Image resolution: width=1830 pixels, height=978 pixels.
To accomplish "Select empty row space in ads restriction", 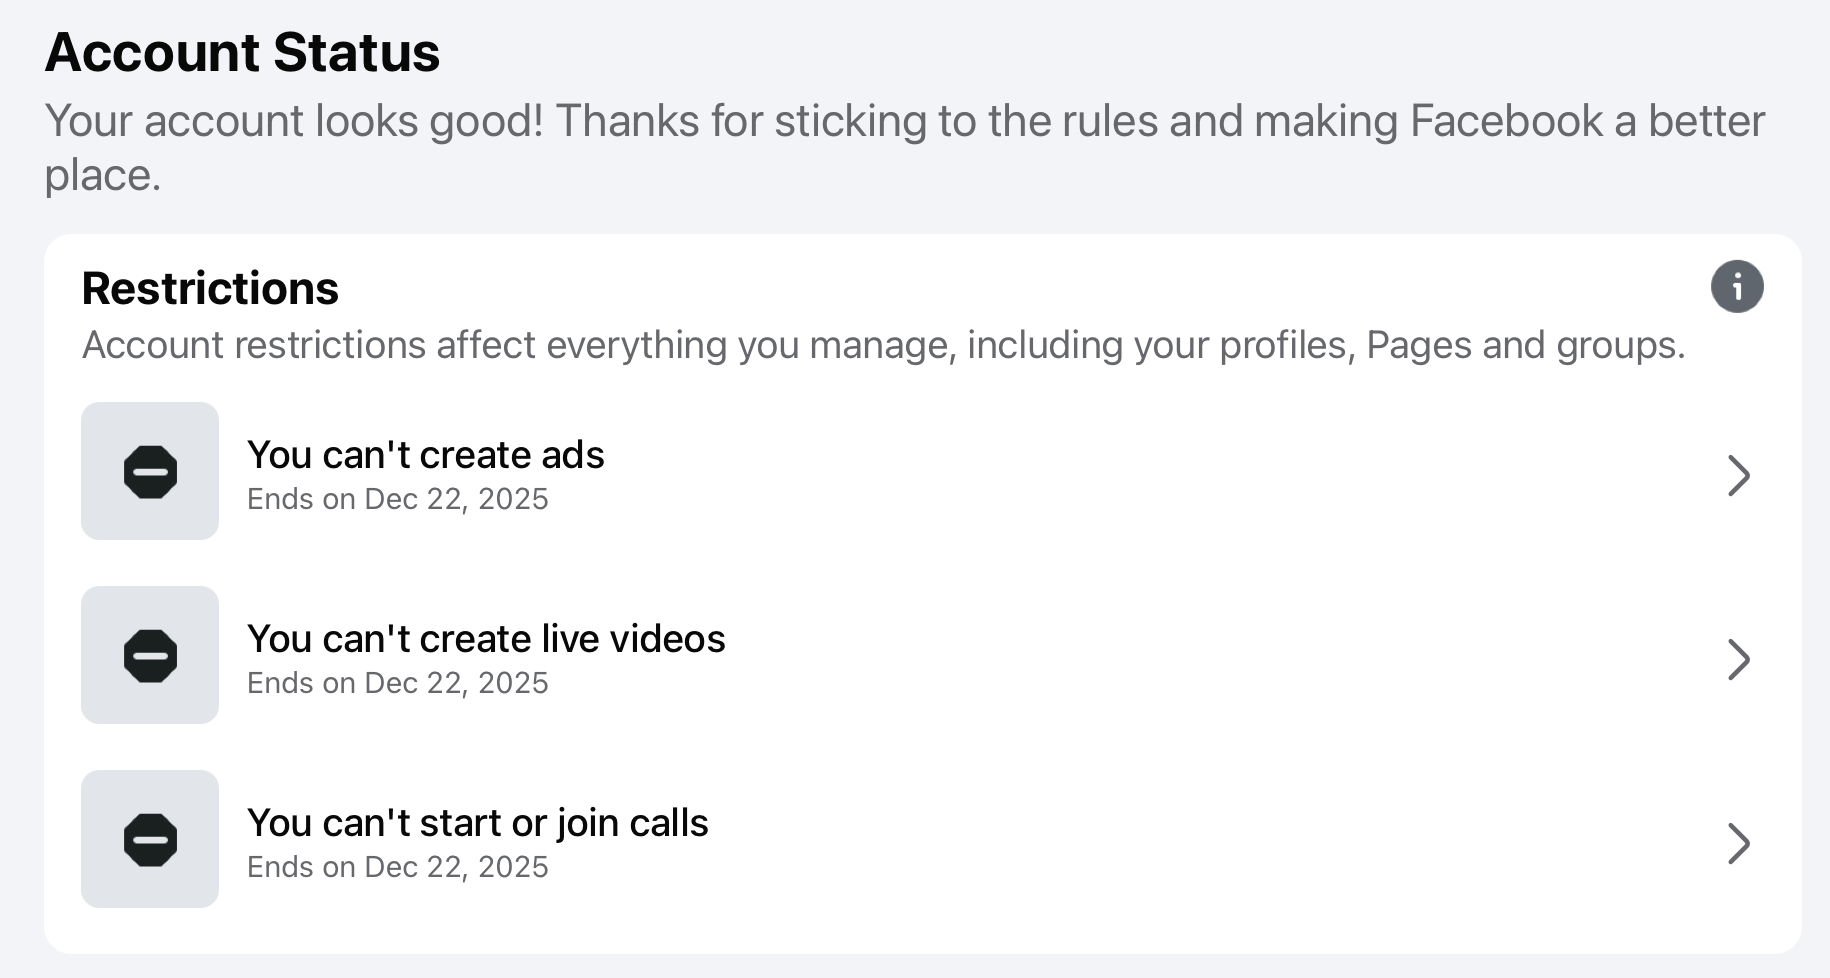I will coord(1150,472).
